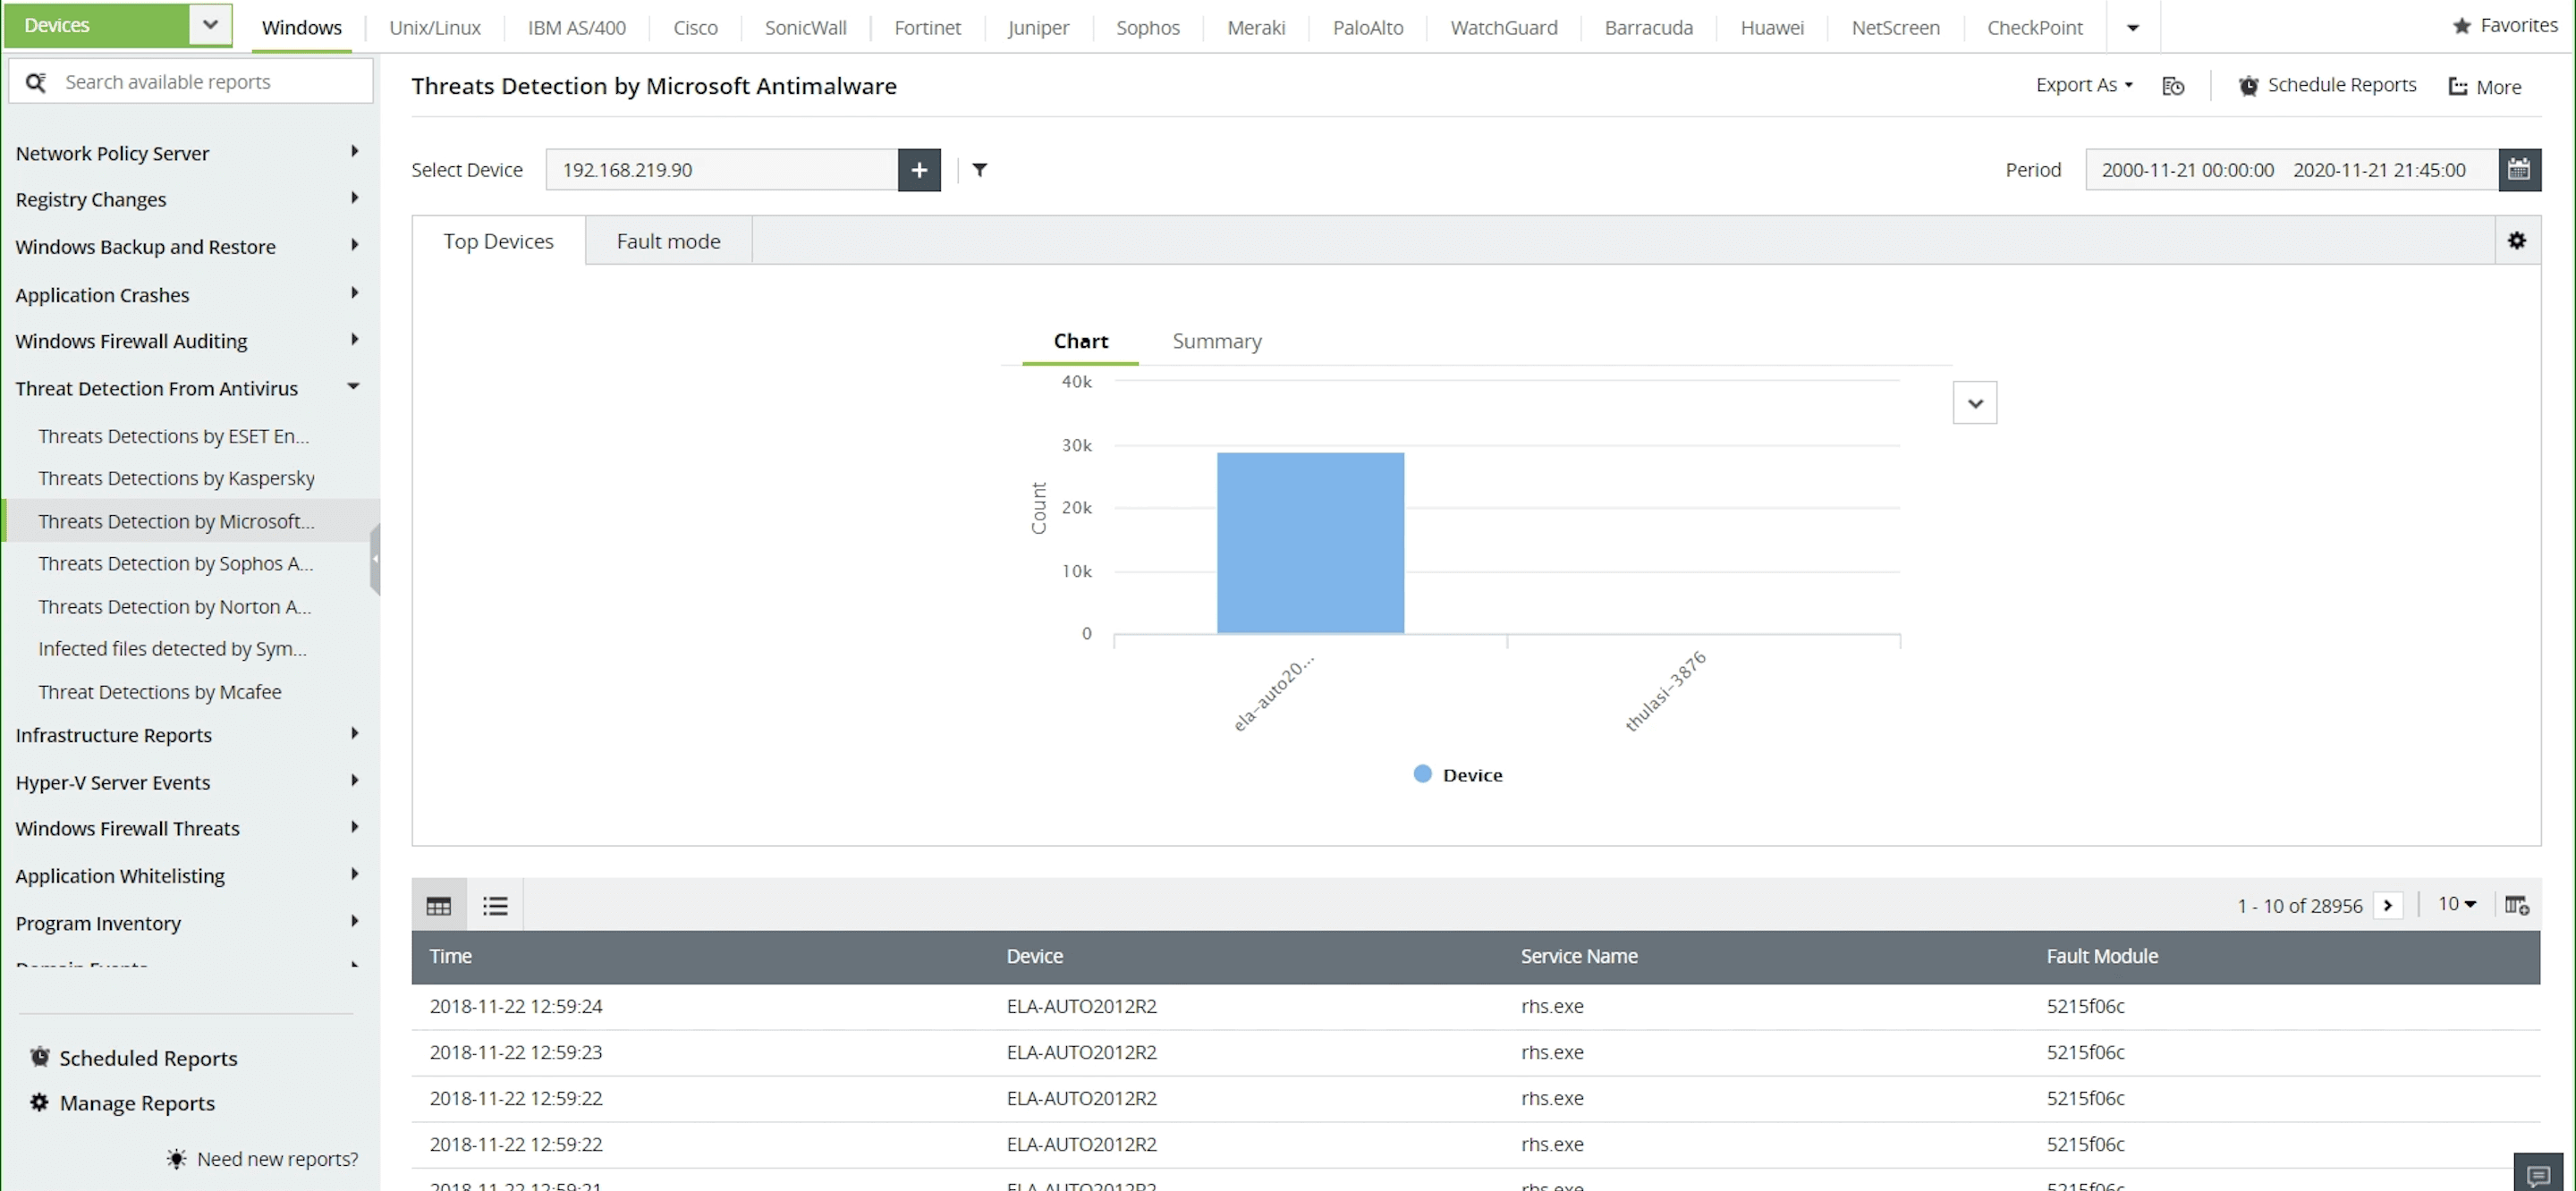Image resolution: width=2576 pixels, height=1191 pixels.
Task: Open the Manage Reports link
Action: click(x=137, y=1103)
